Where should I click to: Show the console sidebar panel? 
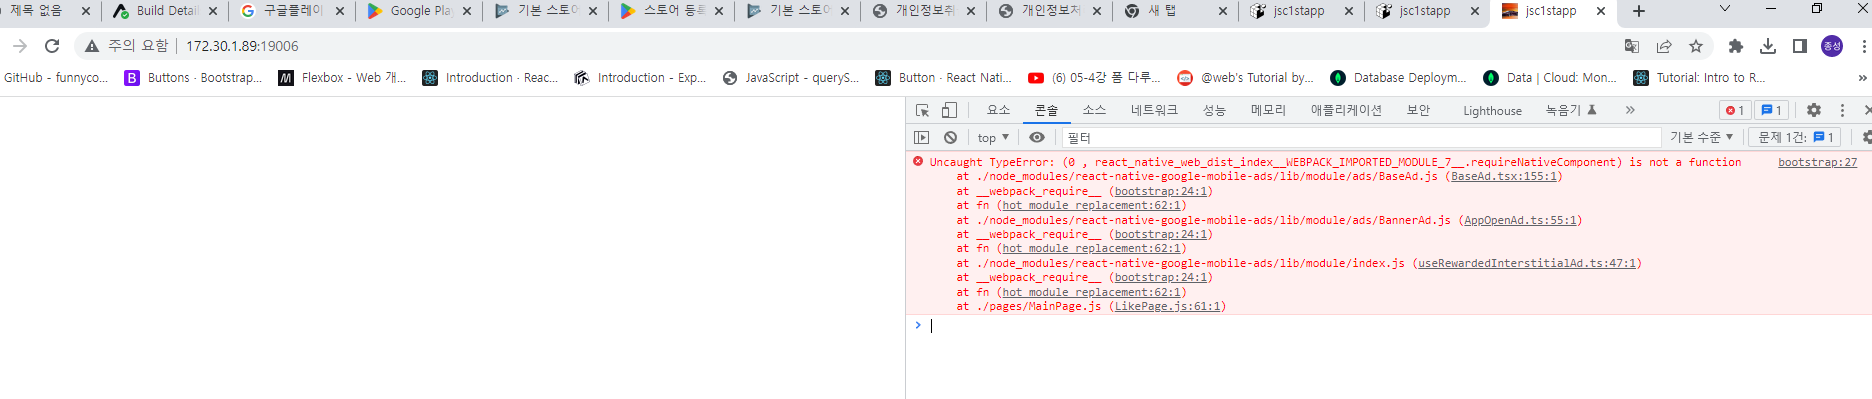click(x=922, y=137)
